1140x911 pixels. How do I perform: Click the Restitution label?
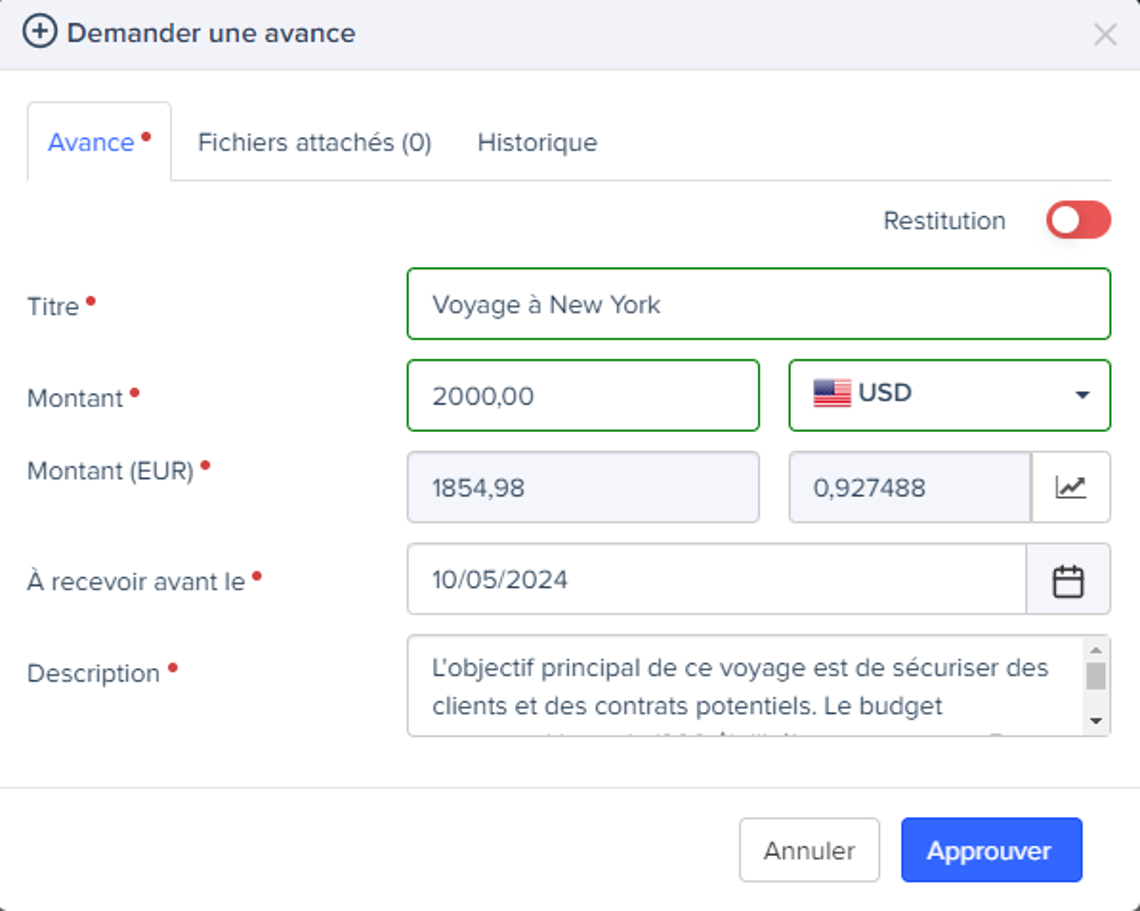944,220
